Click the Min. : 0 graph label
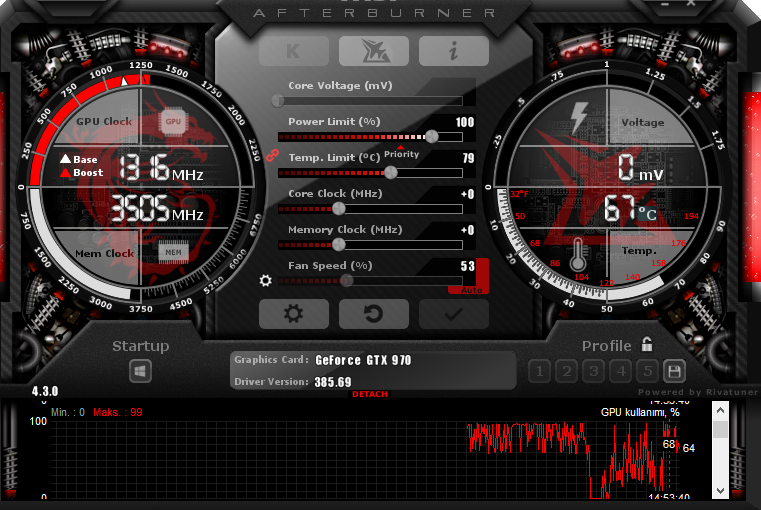Screen dimensions: 761x510 (x=68, y=412)
